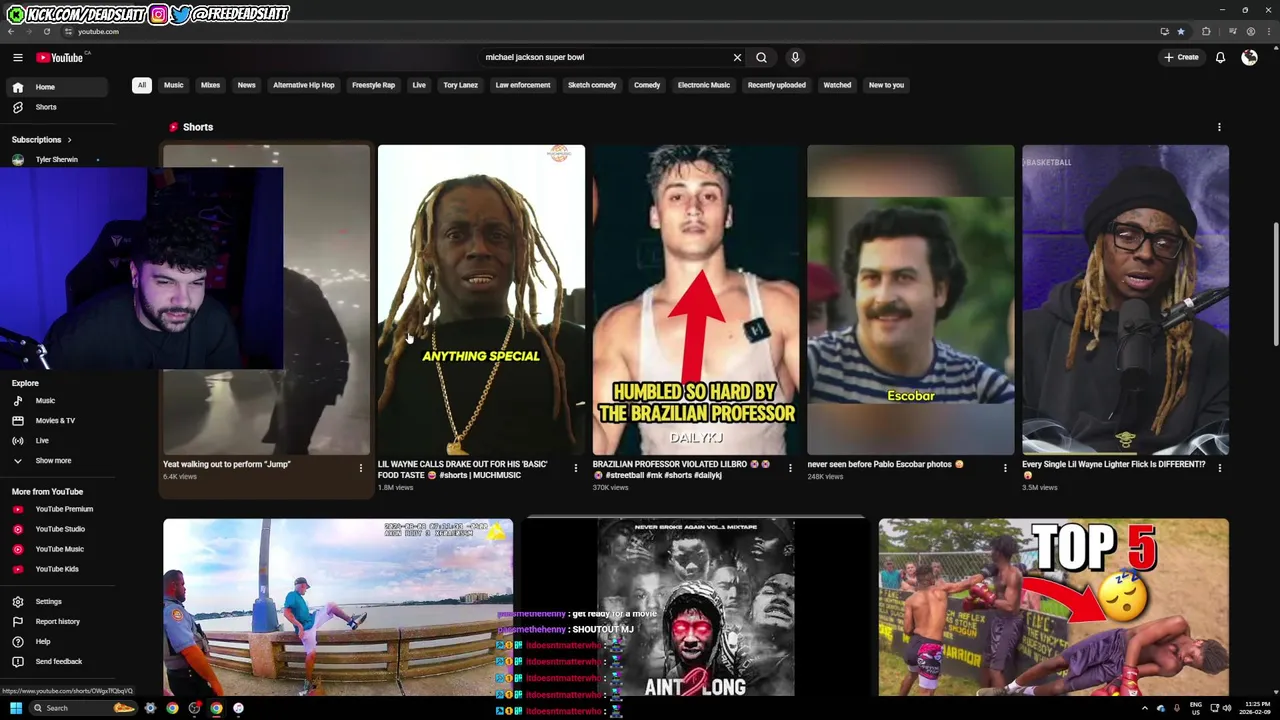The height and width of the screenshot is (720, 1280).
Task: Select the News filter chip
Action: click(246, 85)
